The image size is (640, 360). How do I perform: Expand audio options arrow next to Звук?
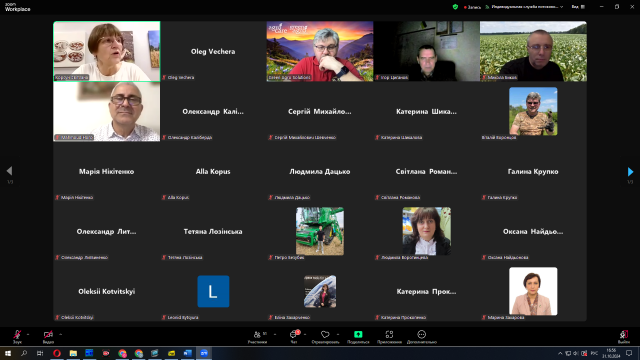(x=28, y=334)
